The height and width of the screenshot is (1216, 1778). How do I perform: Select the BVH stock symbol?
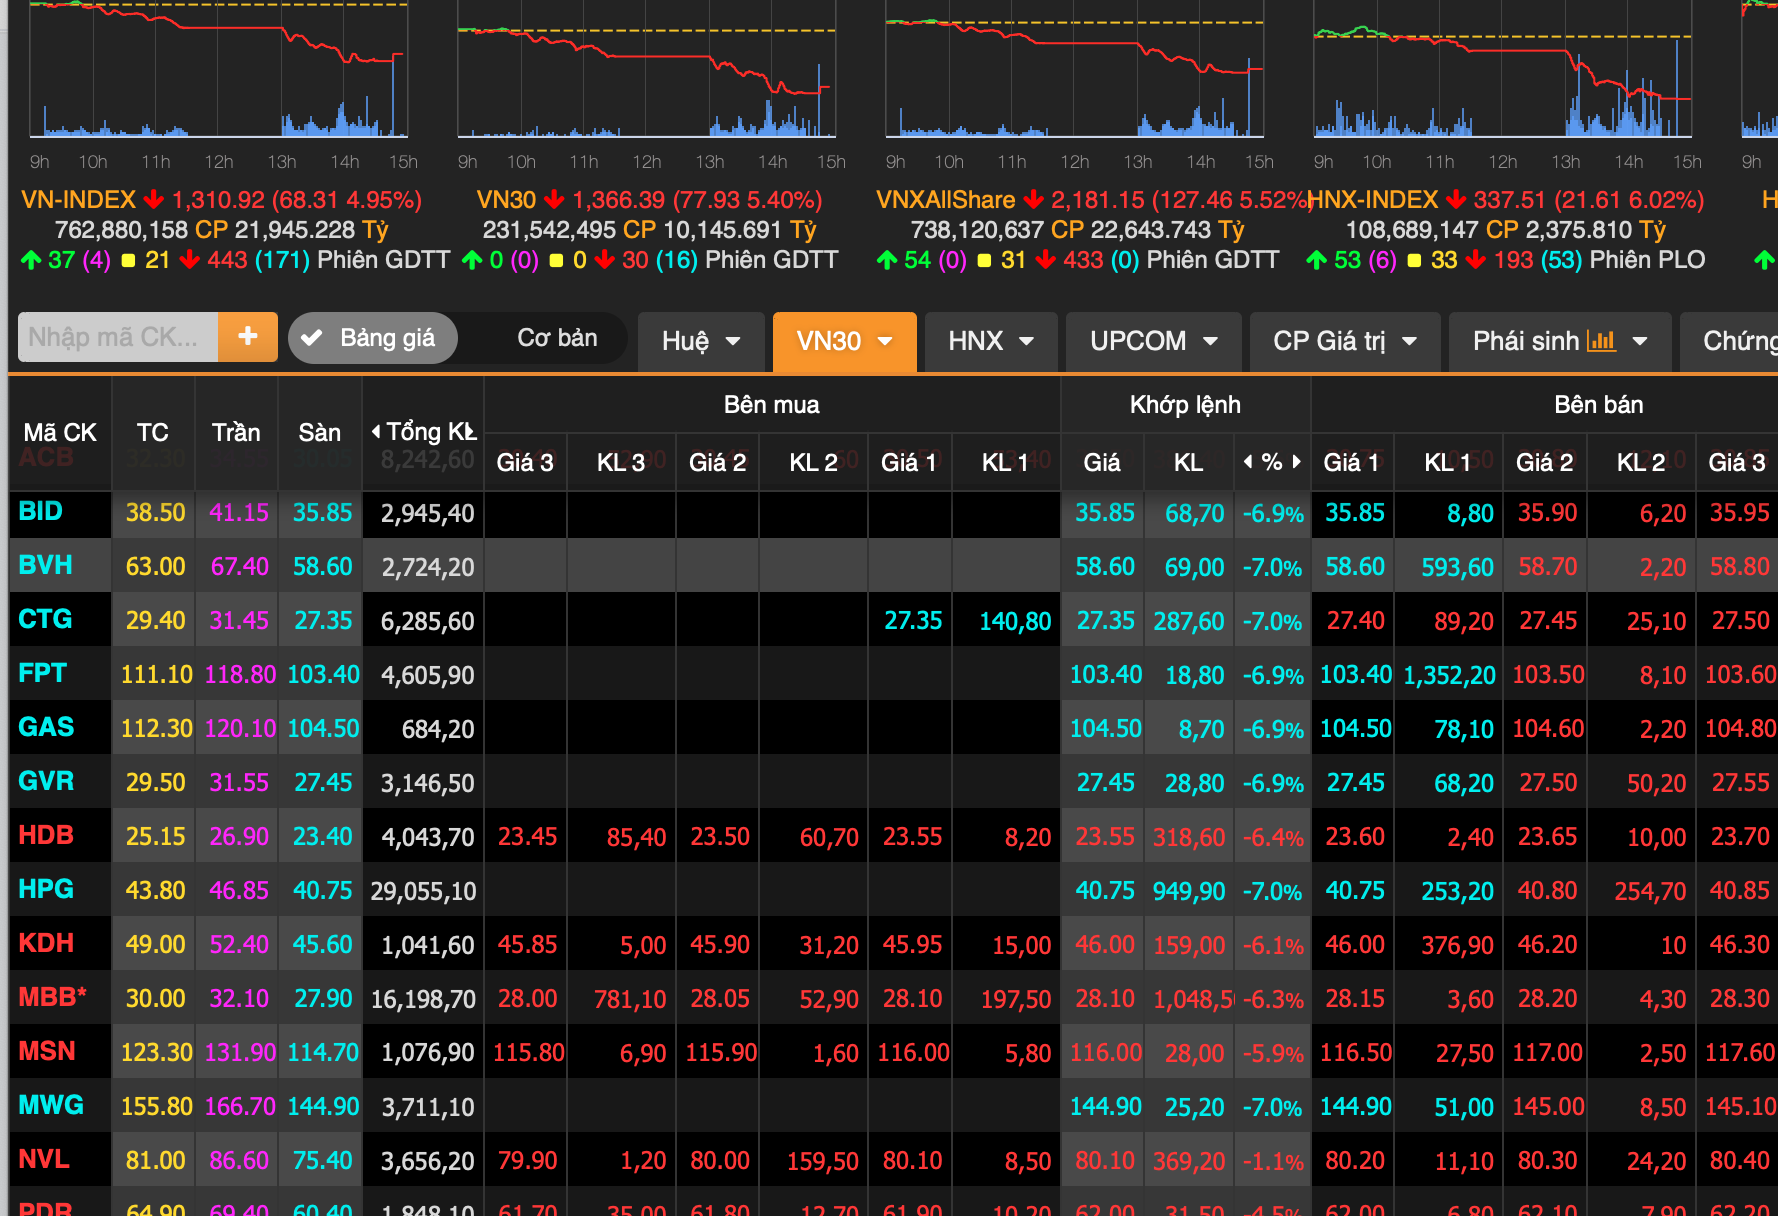click(45, 565)
